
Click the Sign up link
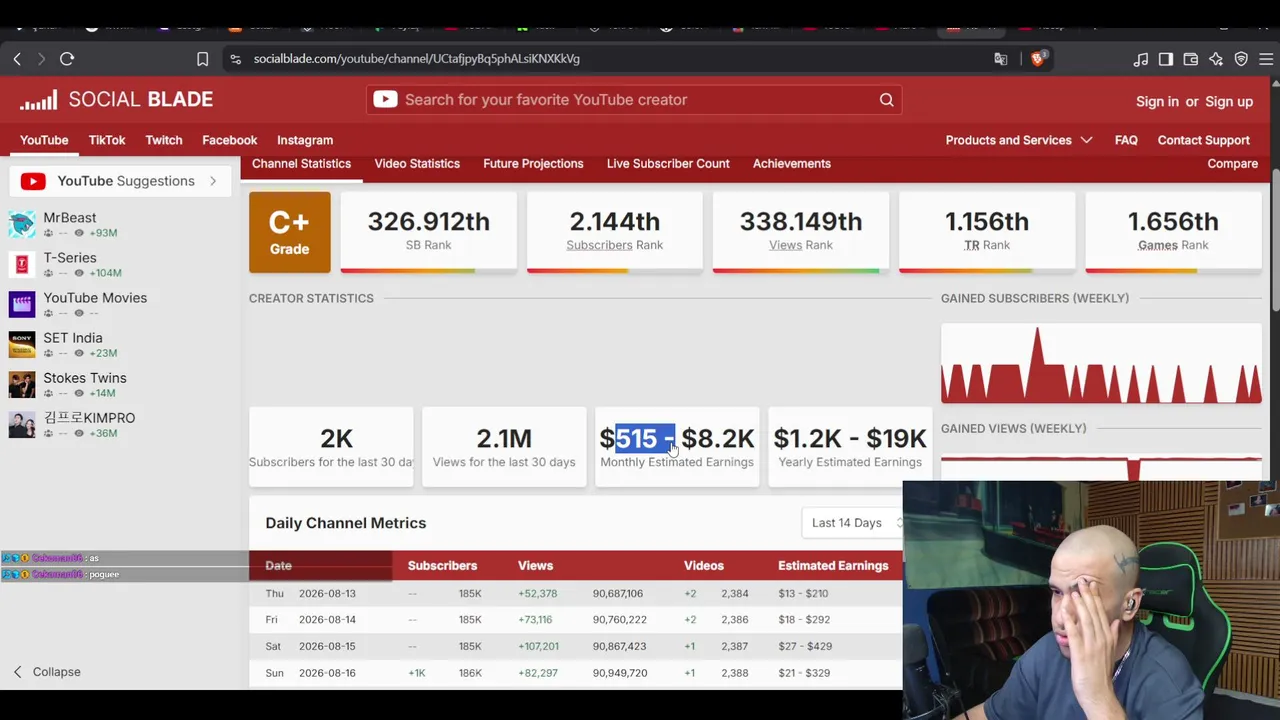point(1229,101)
